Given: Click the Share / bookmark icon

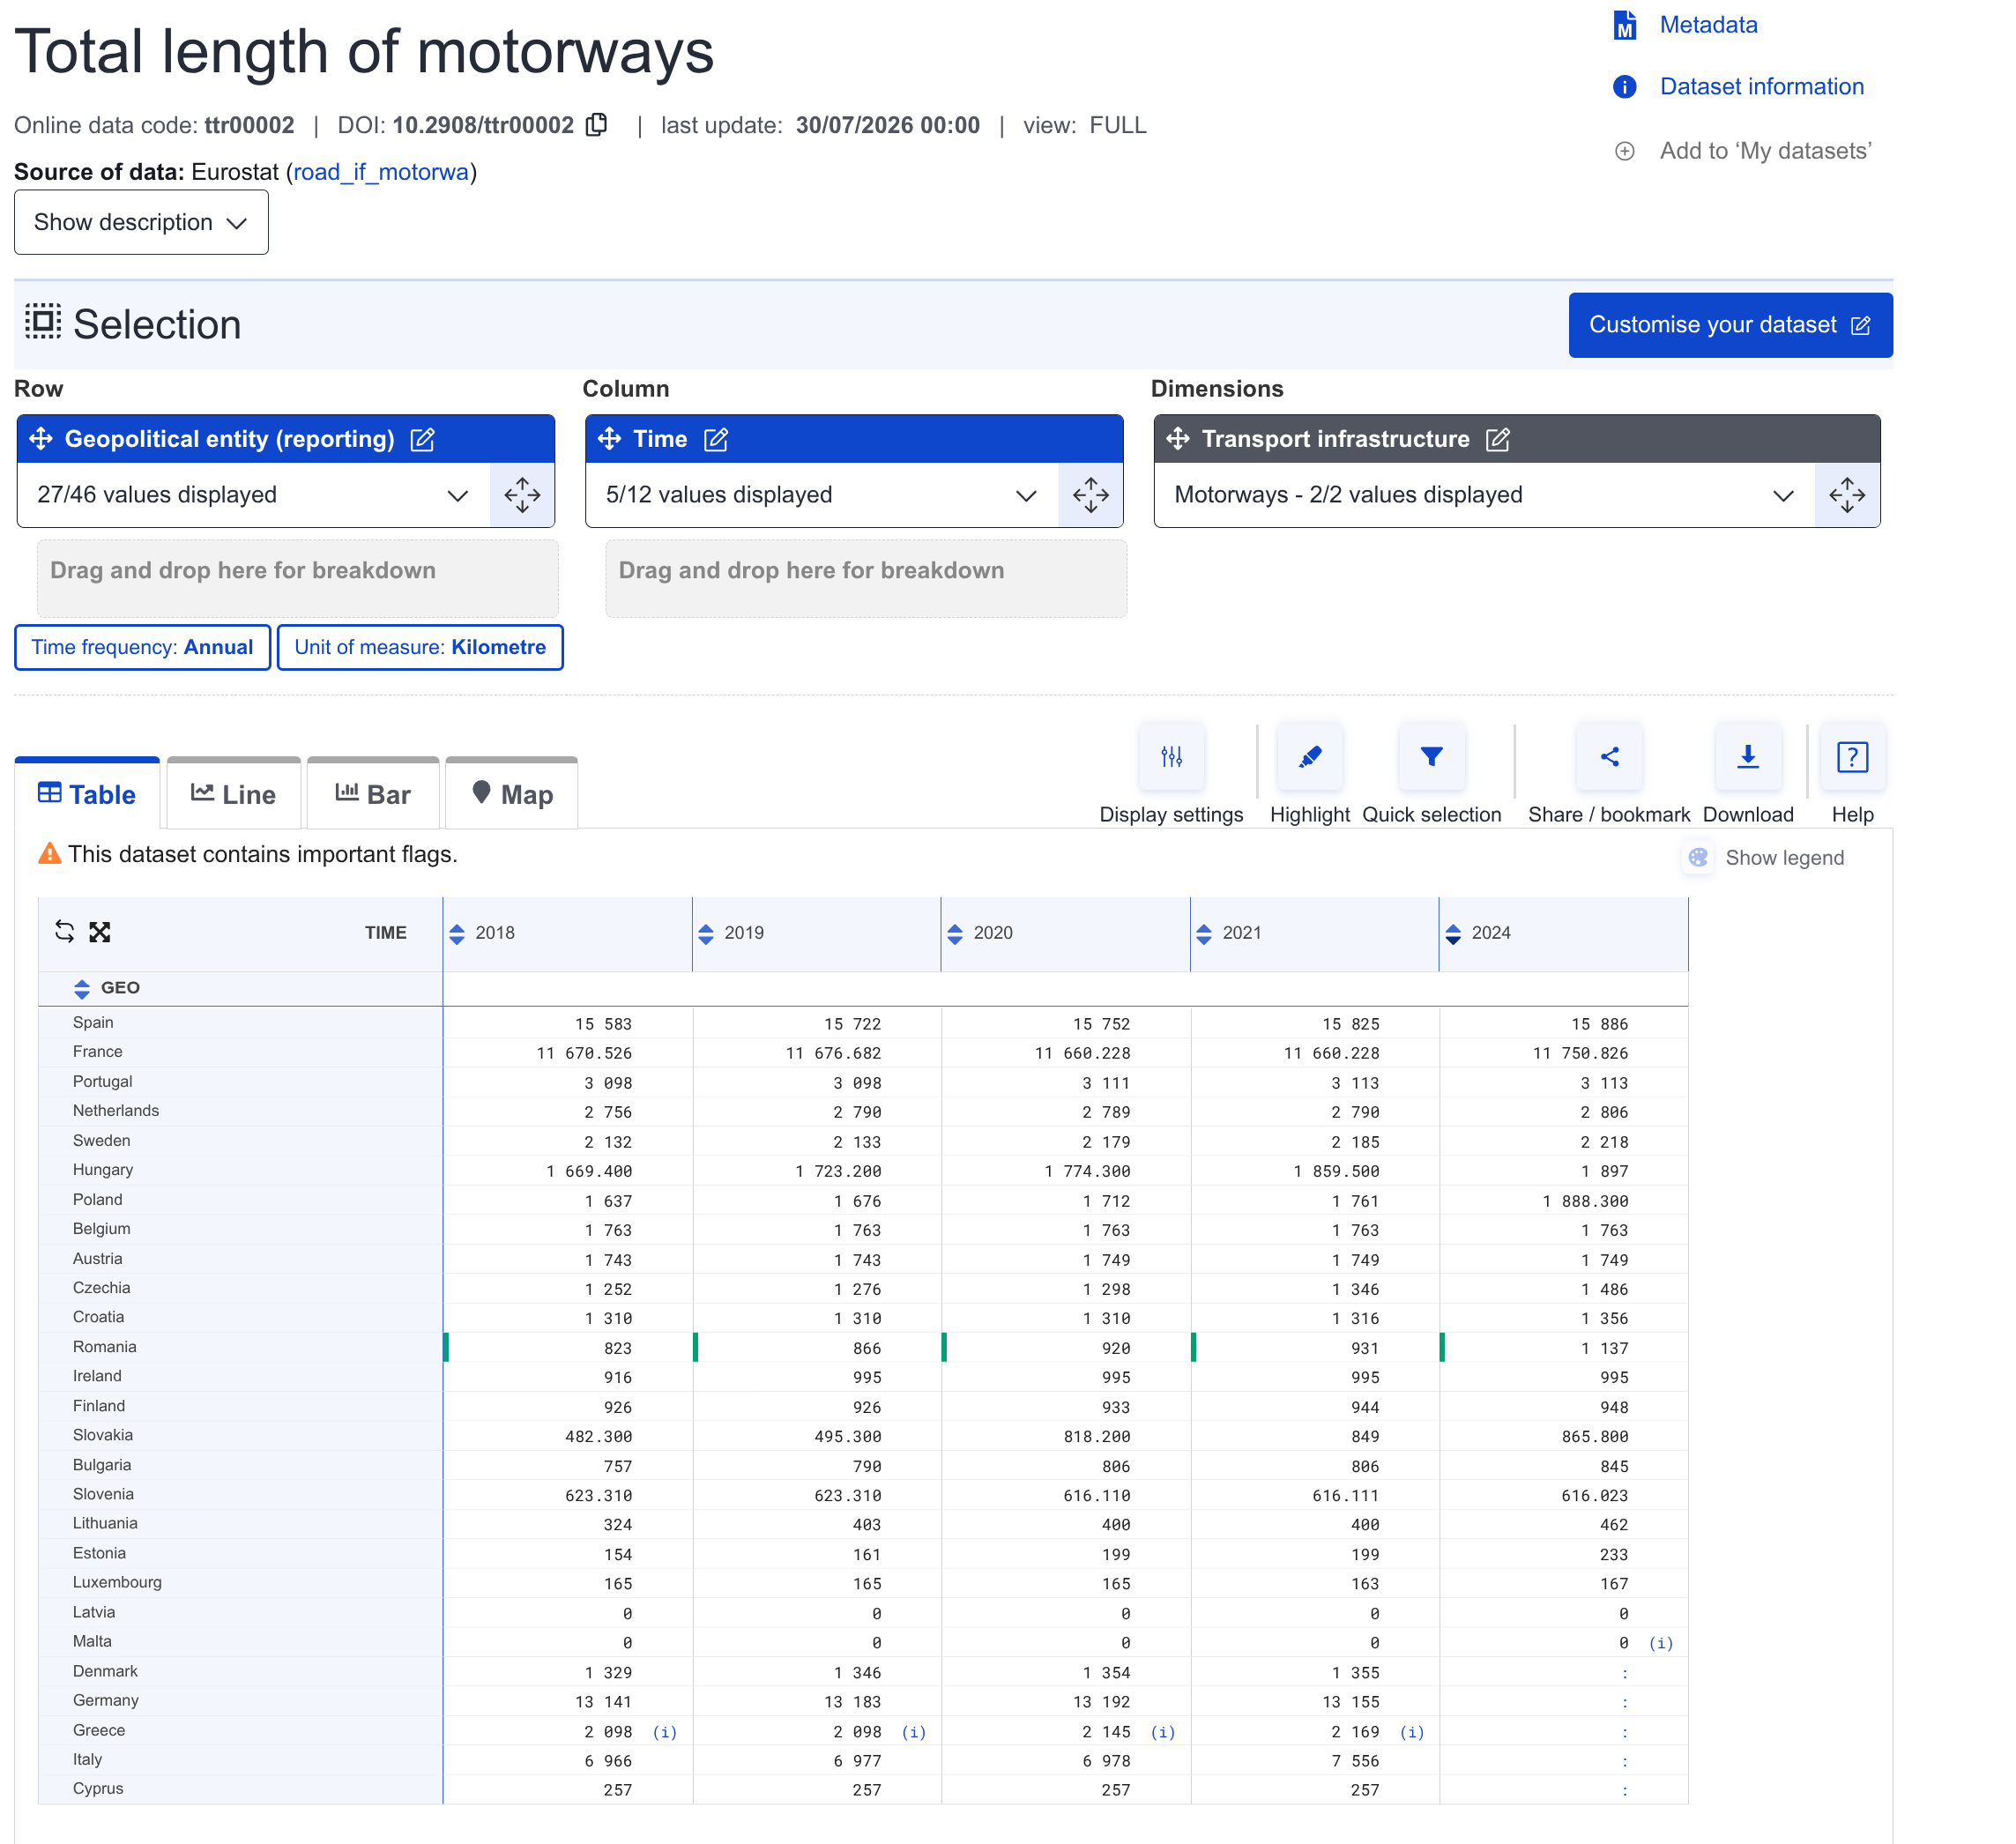Looking at the screenshot, I should tap(1608, 757).
